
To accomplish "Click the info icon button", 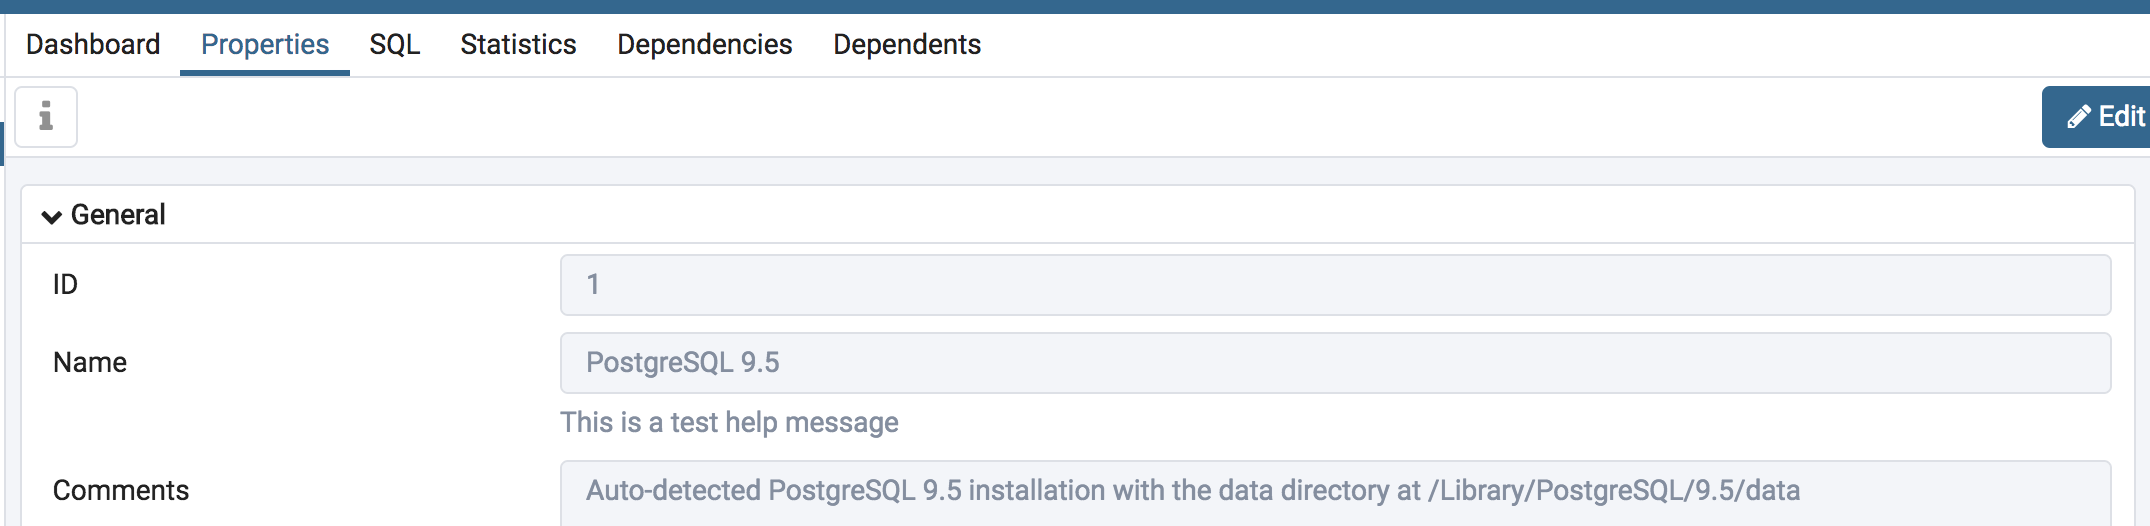I will pos(46,117).
